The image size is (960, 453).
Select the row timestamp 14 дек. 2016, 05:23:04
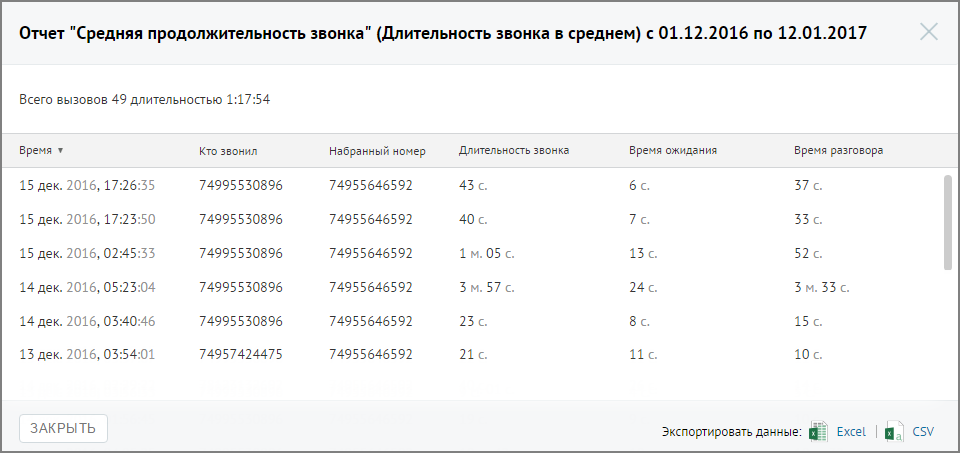point(87,287)
